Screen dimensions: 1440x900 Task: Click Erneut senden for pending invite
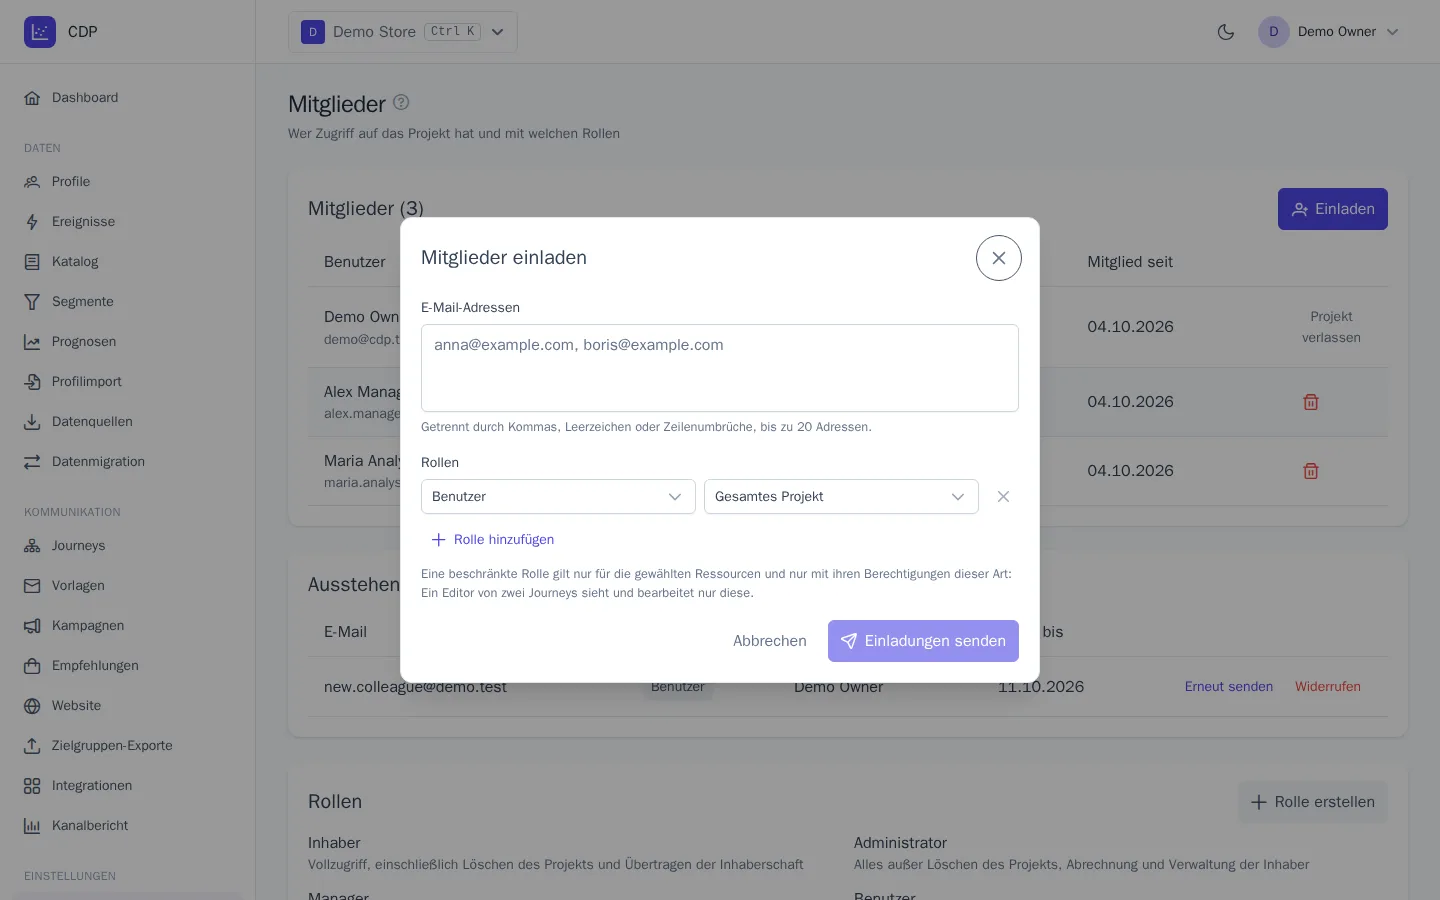click(x=1229, y=687)
